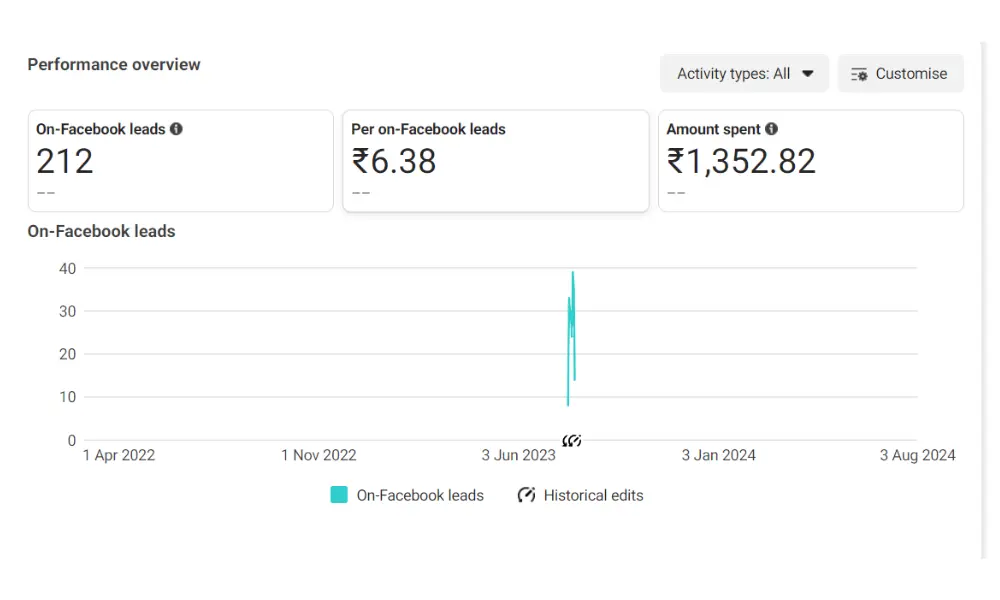
Task: Click the teal spike peak on the chart
Action: coord(573,273)
